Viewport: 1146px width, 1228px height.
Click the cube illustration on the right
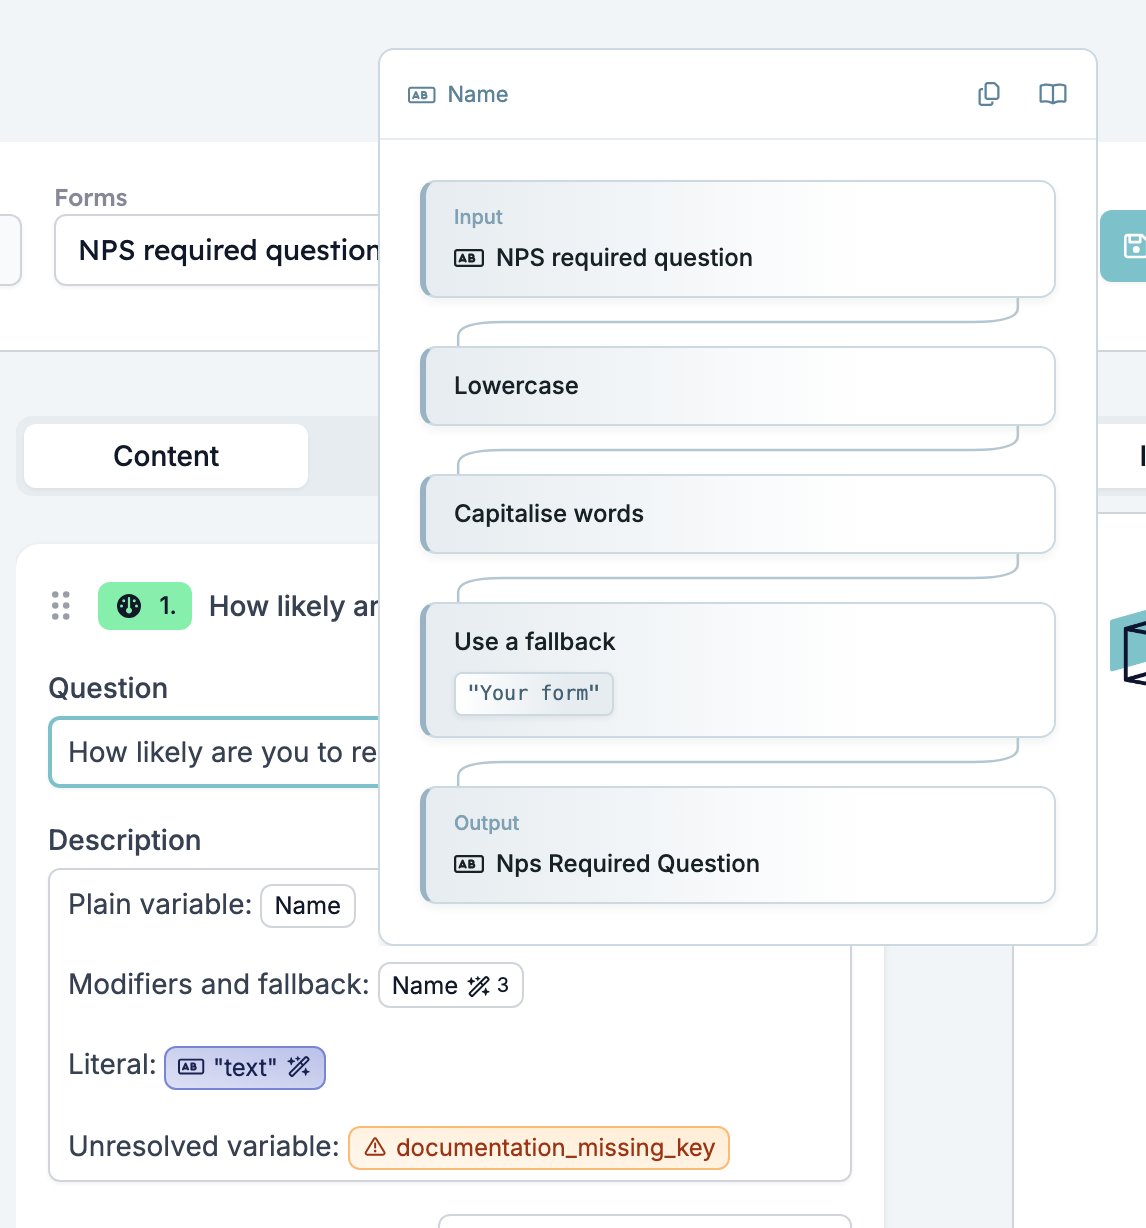(1128, 647)
